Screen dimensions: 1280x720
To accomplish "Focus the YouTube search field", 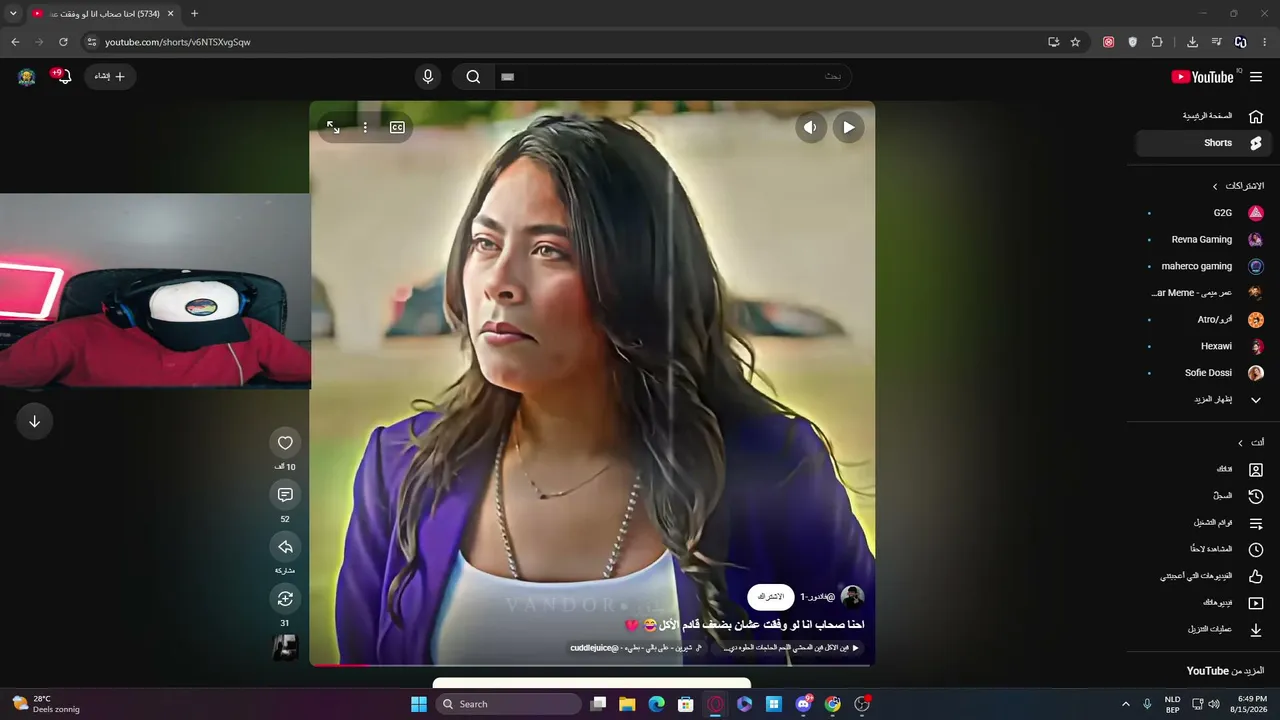I will click(672, 77).
